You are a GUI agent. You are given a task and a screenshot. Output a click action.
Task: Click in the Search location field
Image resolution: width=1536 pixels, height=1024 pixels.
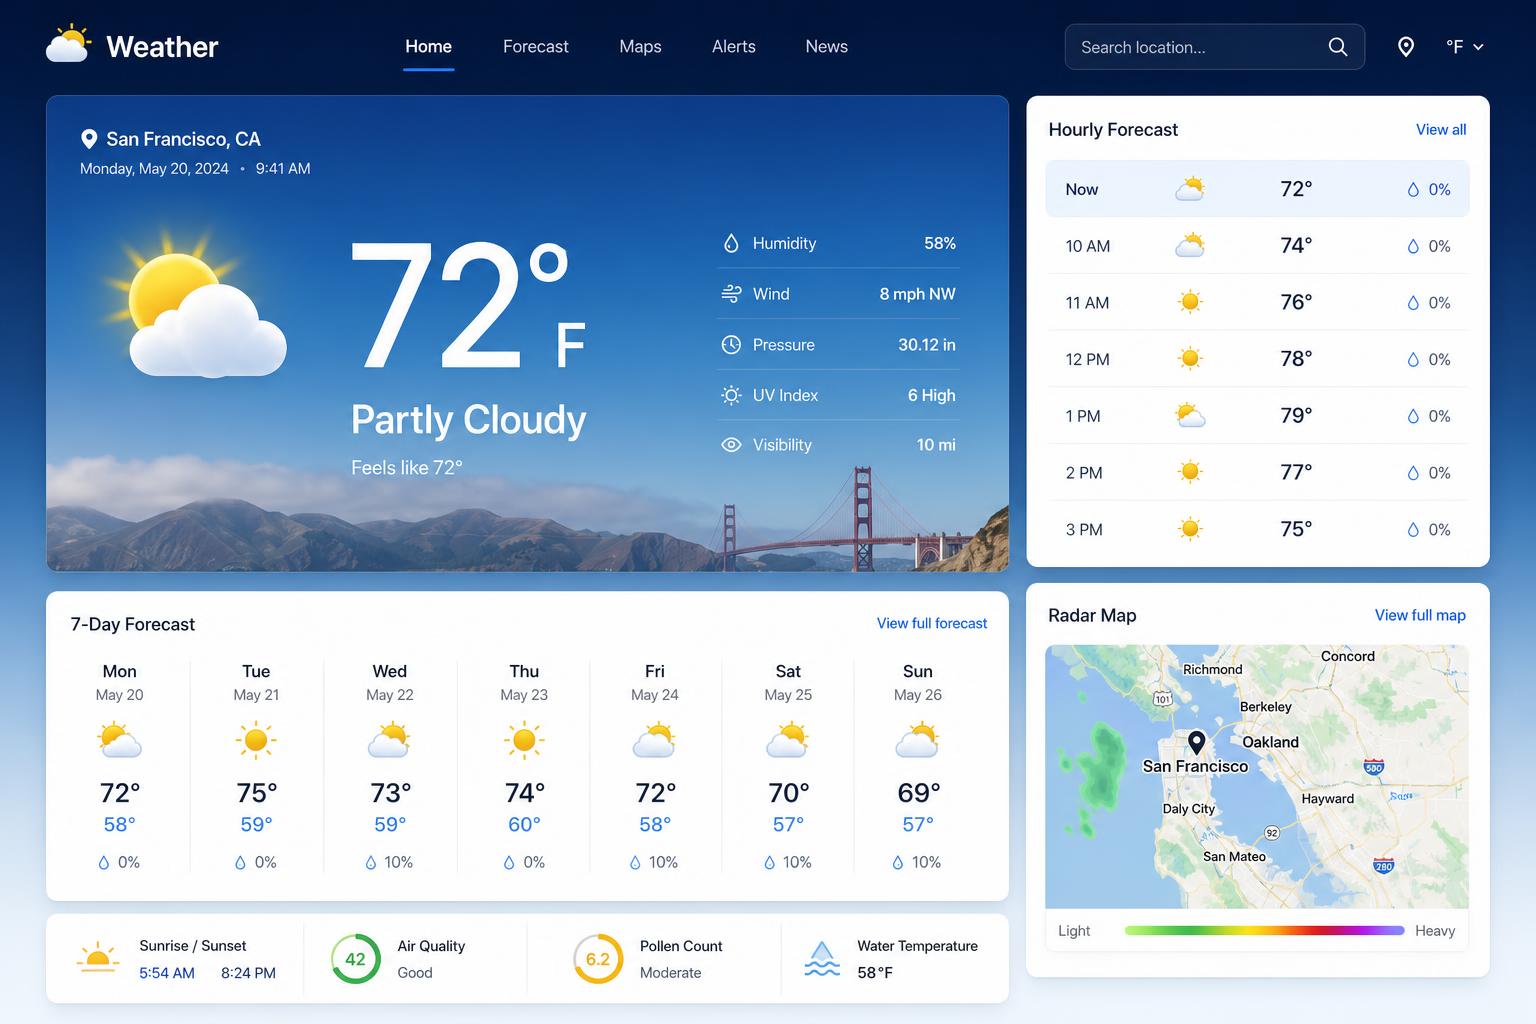point(1215,47)
